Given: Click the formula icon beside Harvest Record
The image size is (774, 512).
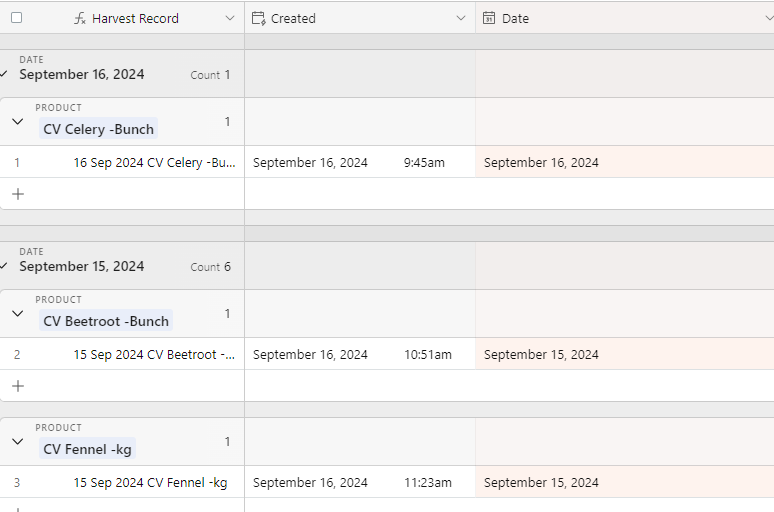Looking at the screenshot, I should 80,19.
